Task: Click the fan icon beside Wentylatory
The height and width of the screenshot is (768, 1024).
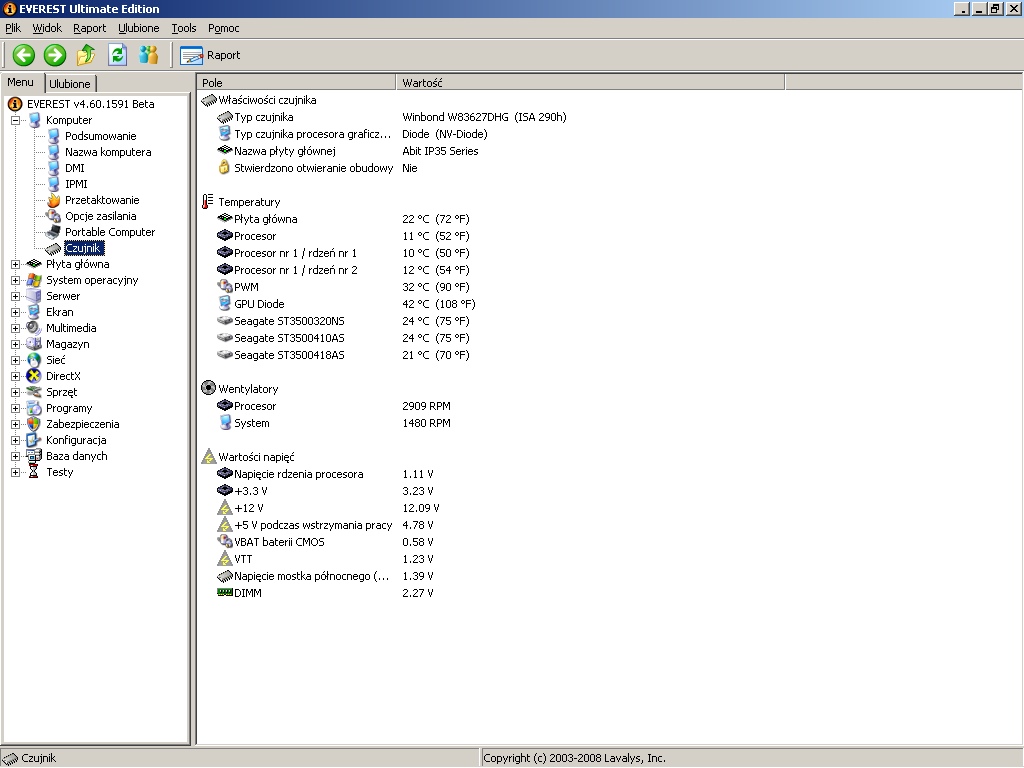Action: click(x=208, y=389)
